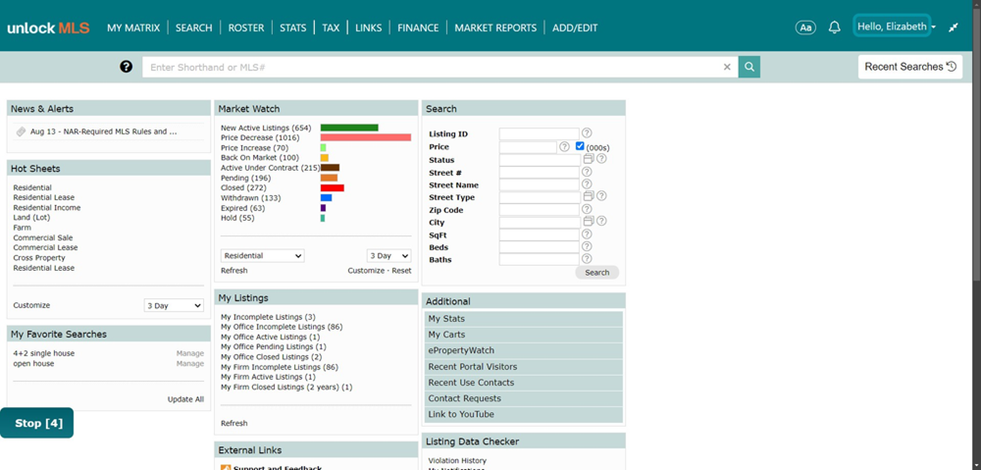The image size is (981, 470).
Task: Open Link to YouTube
Action: tap(524, 414)
